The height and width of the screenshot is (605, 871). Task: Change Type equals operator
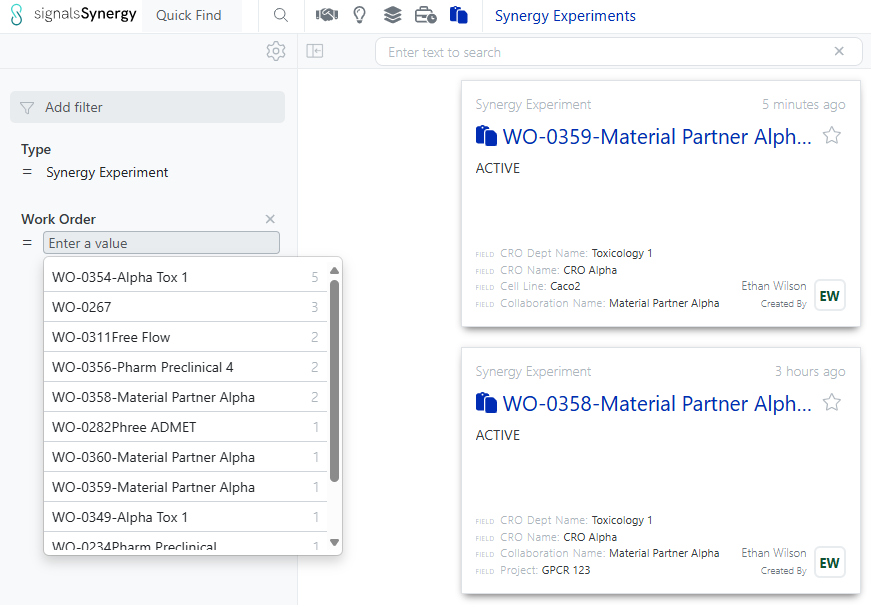(27, 173)
